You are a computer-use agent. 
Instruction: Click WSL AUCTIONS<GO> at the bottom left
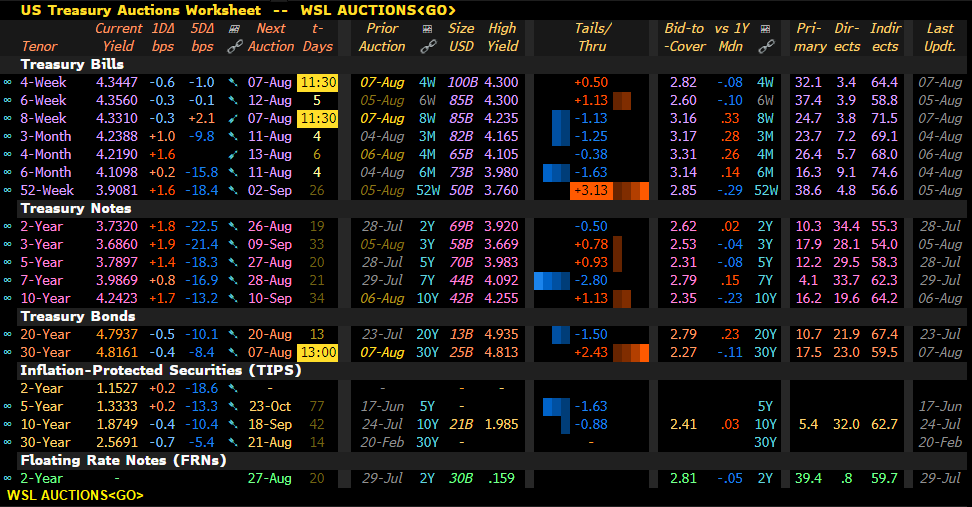point(75,495)
